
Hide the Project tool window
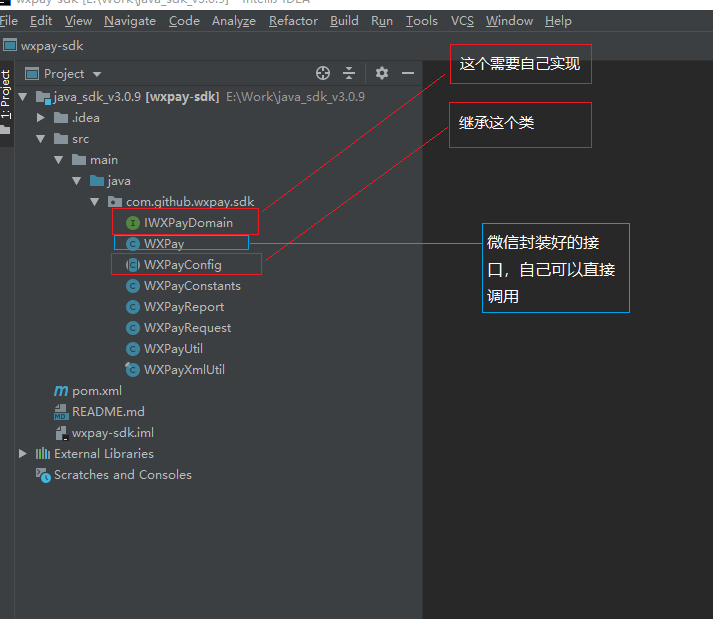408,73
